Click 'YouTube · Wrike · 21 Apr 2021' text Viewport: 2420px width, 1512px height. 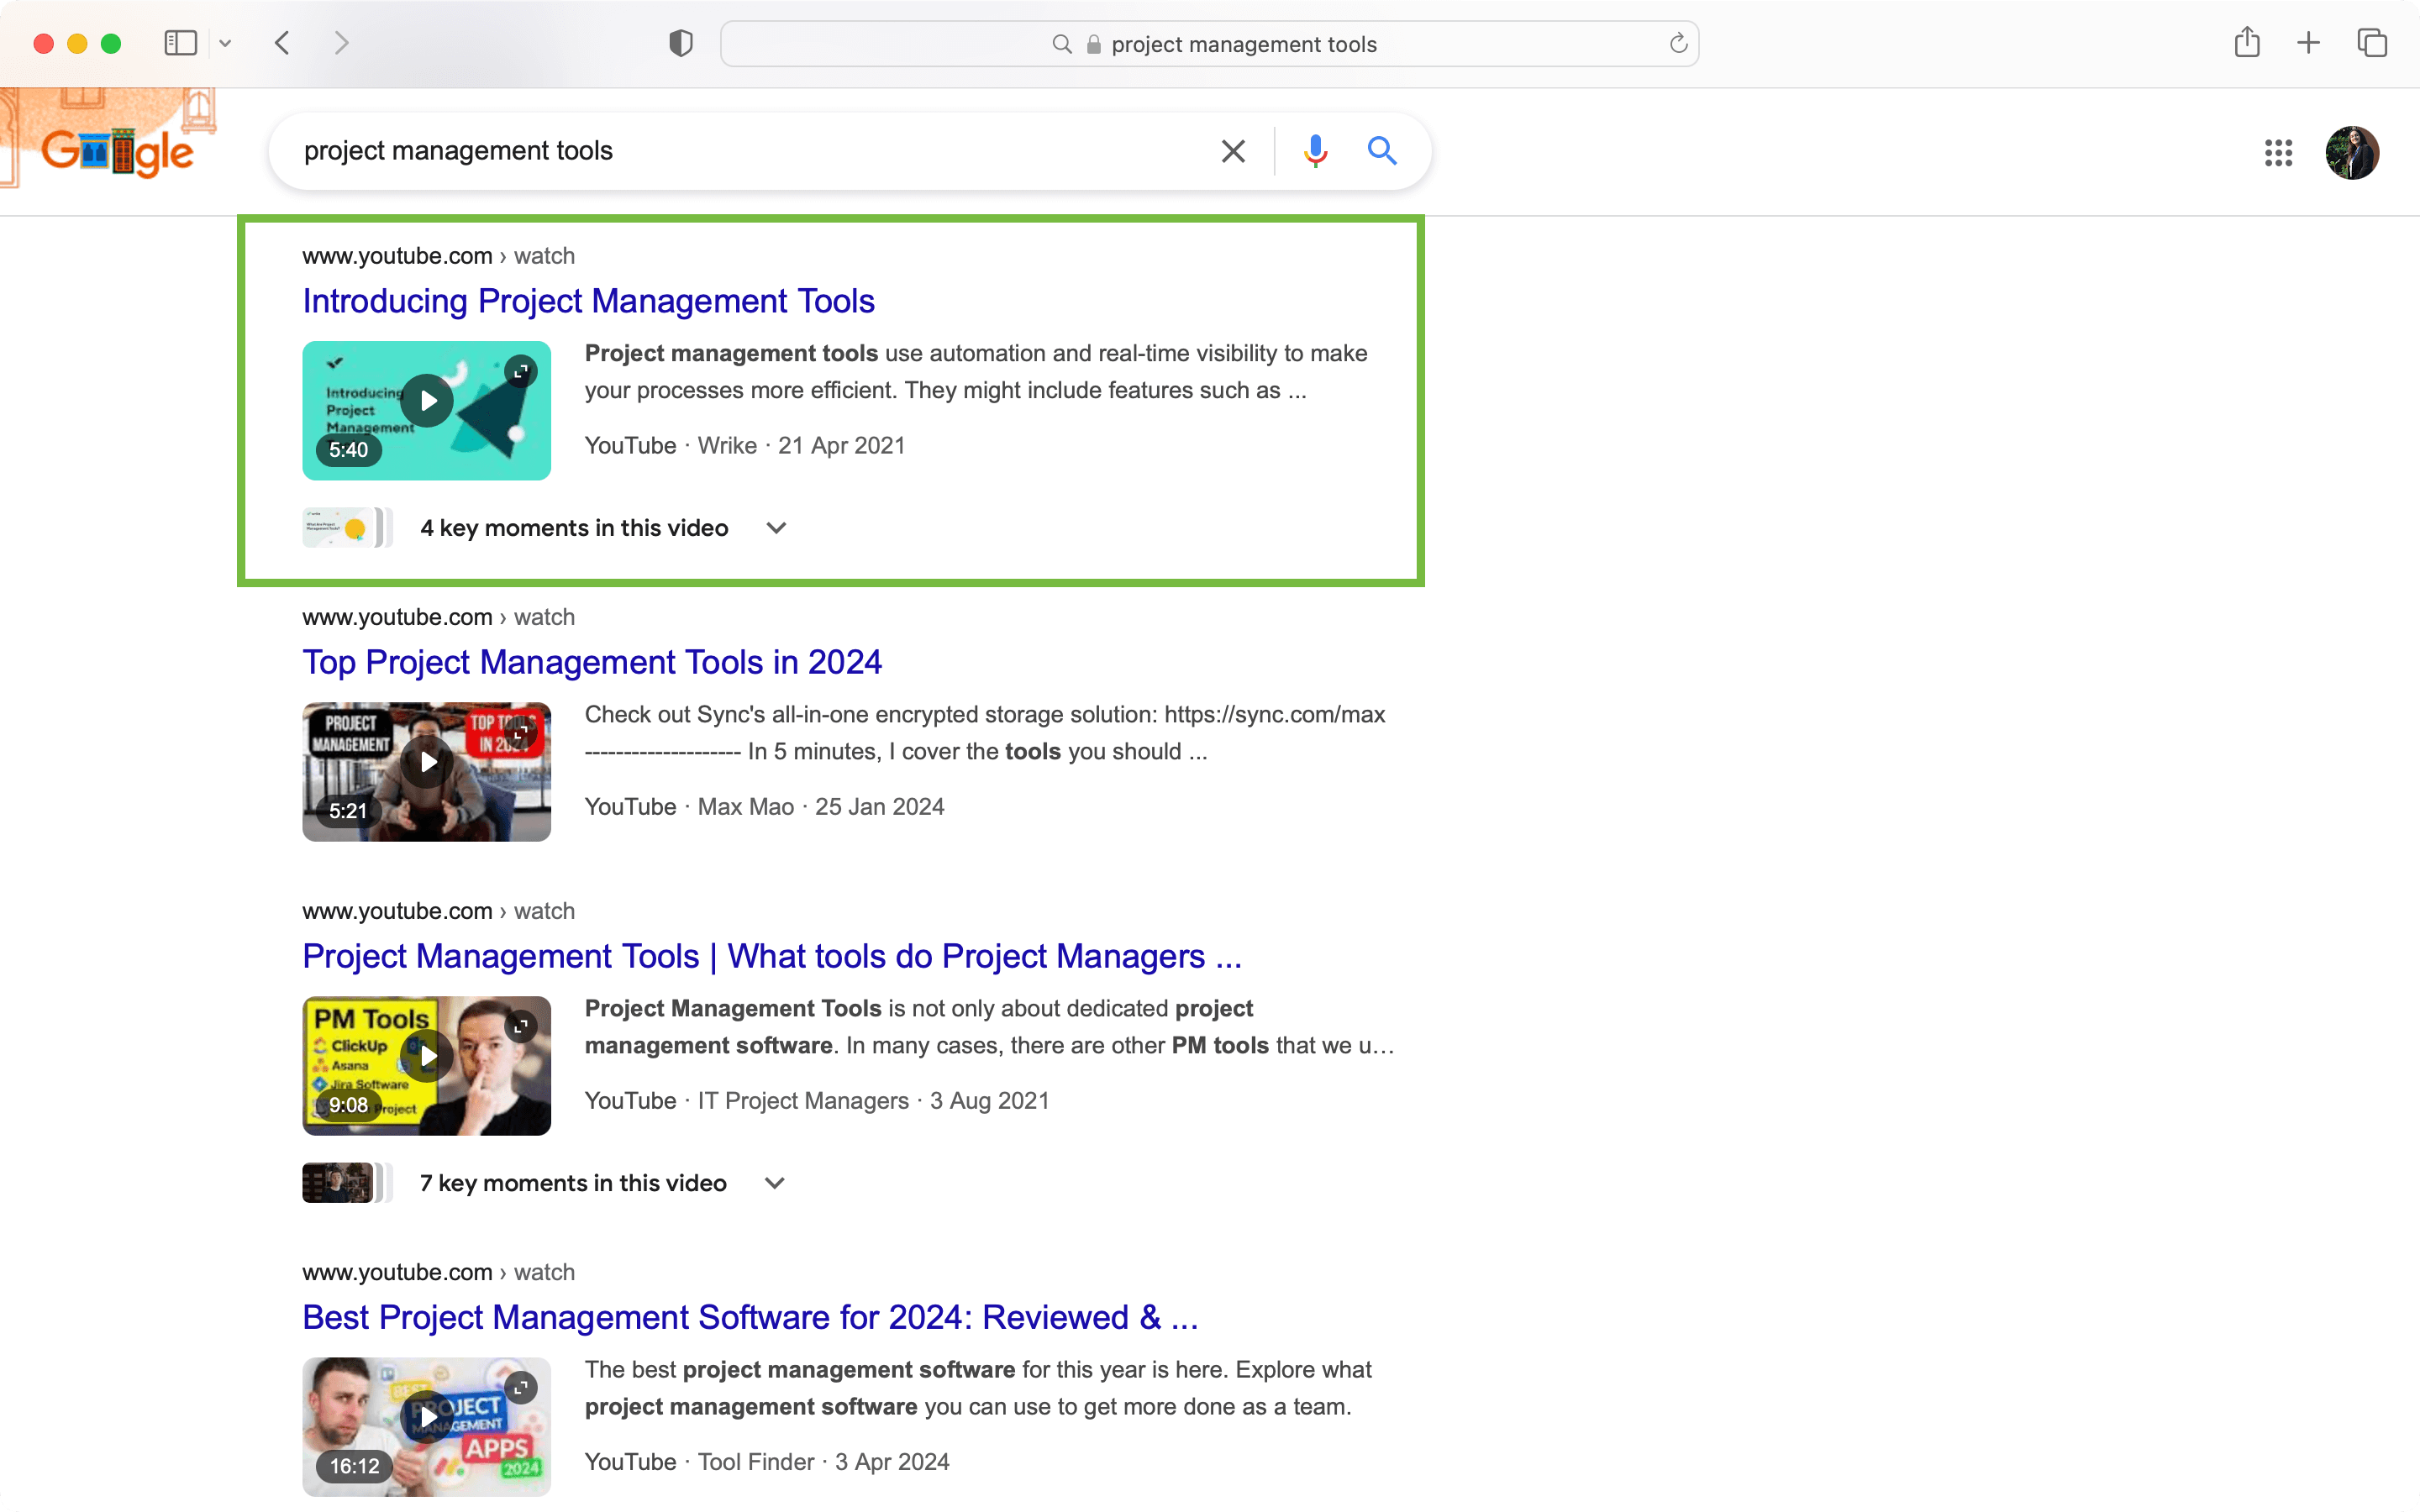tap(745, 446)
